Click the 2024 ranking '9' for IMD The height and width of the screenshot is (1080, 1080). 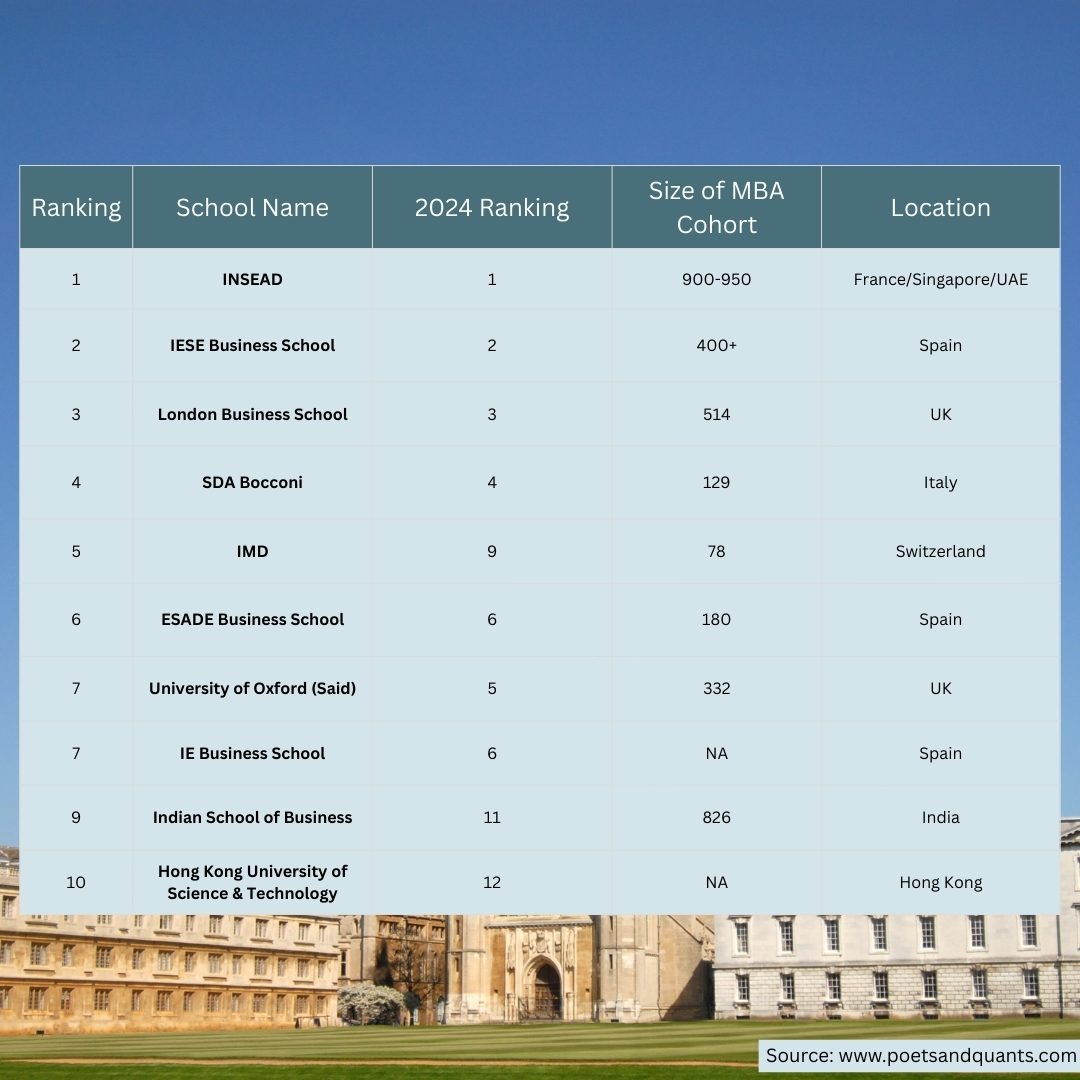tap(492, 552)
